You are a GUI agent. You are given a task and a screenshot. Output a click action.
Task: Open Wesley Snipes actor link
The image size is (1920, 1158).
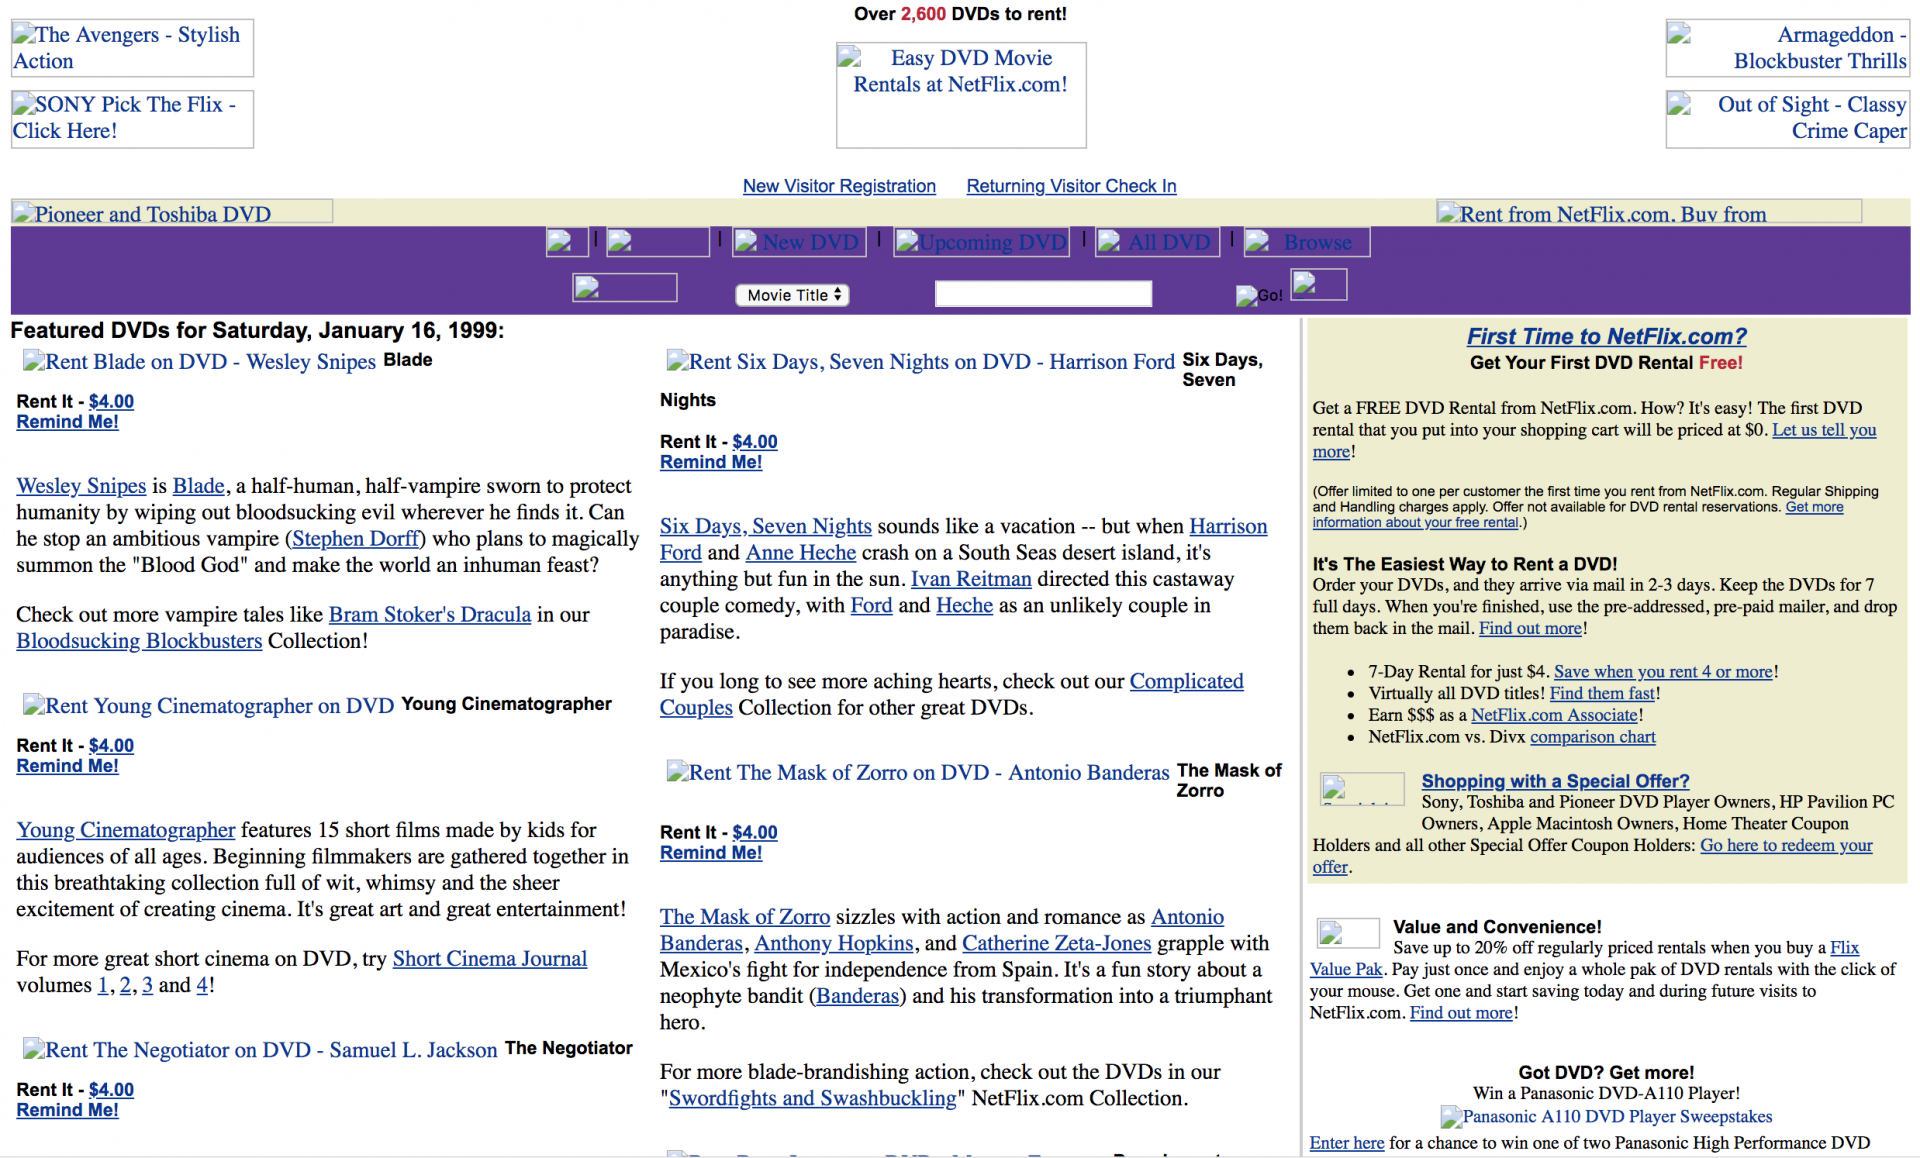point(81,486)
